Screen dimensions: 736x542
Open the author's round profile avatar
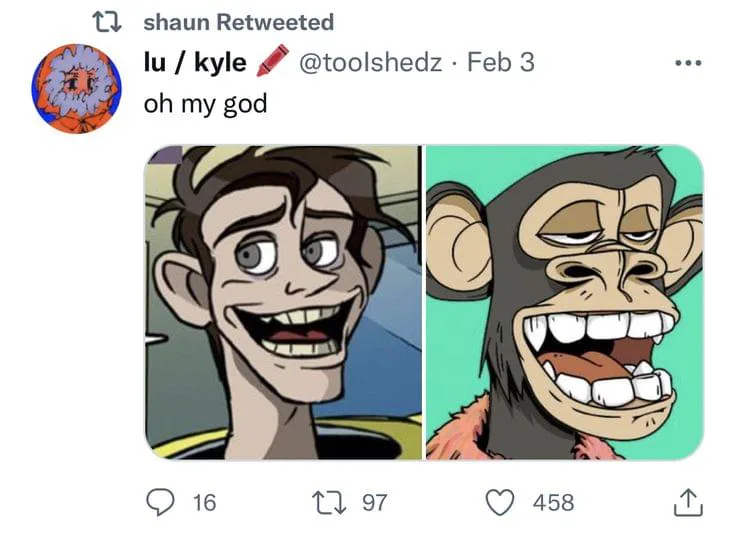tap(76, 88)
